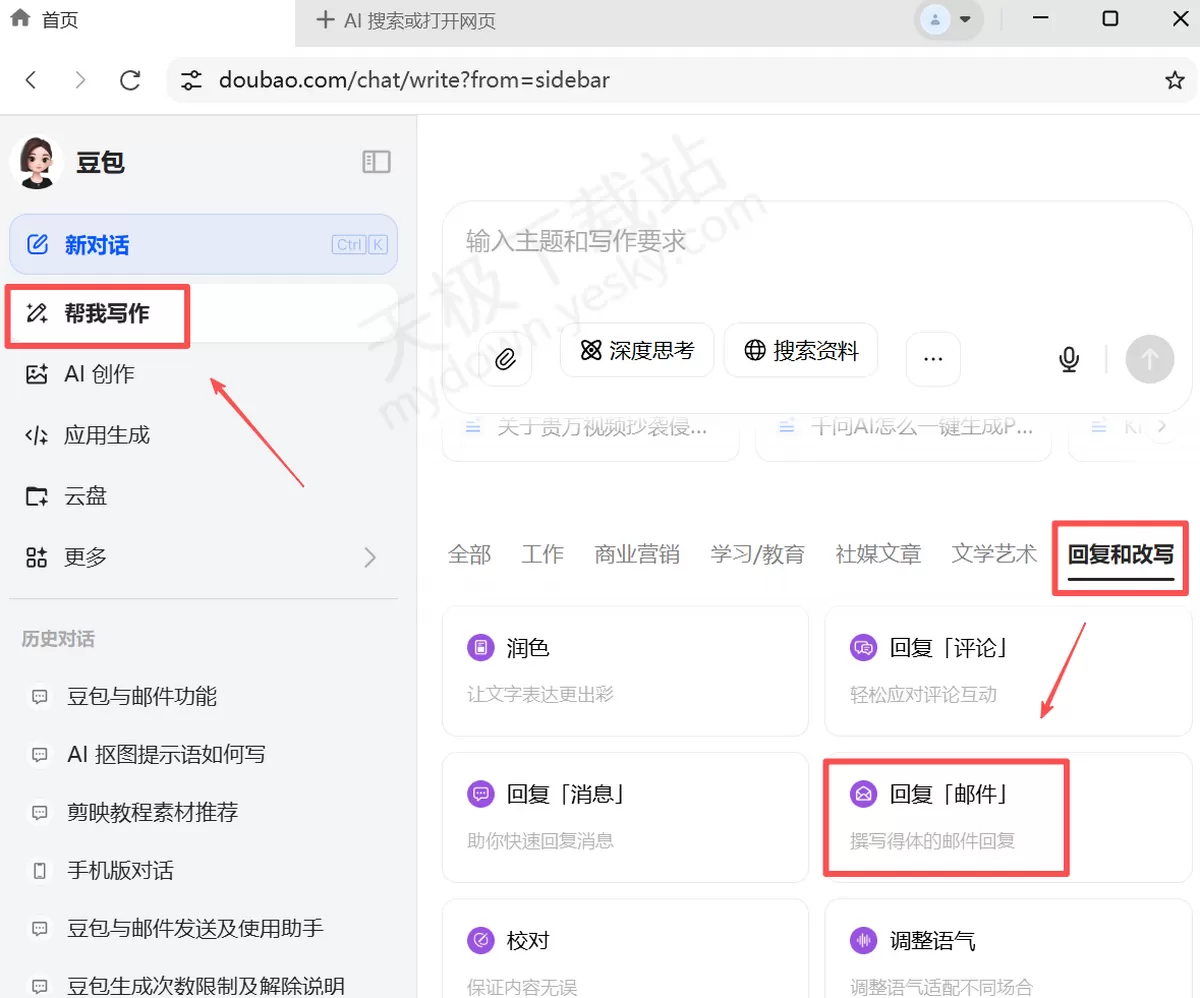Switch to the 全部 tab
The image size is (1200, 998).
[469, 554]
